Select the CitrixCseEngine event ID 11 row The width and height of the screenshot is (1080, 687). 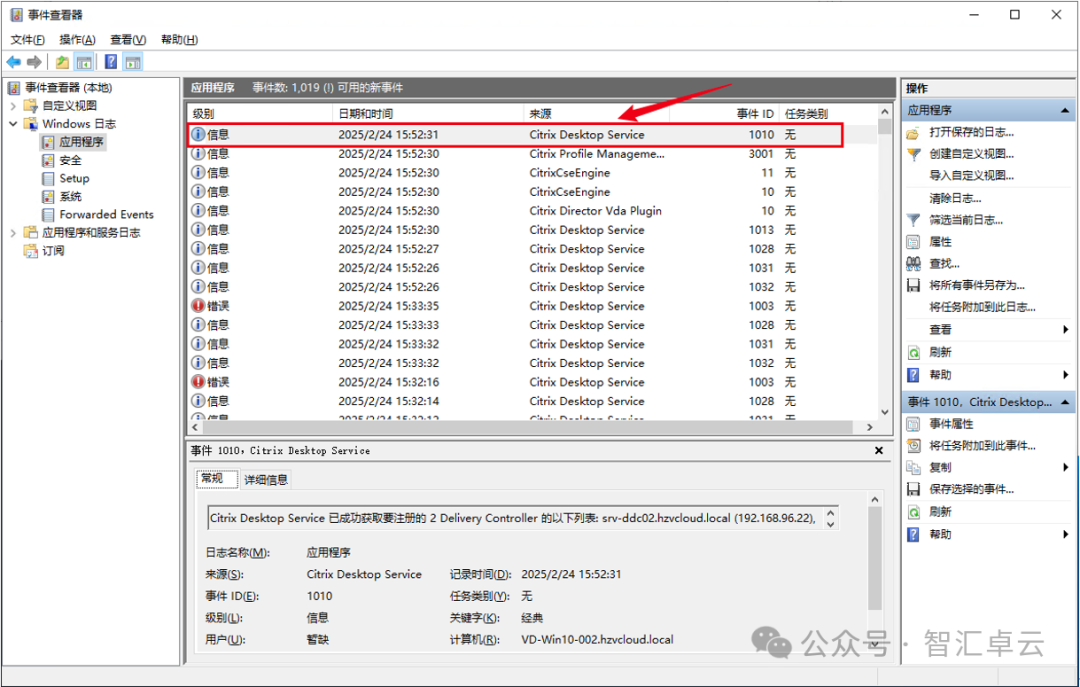pyautogui.click(x=532, y=173)
